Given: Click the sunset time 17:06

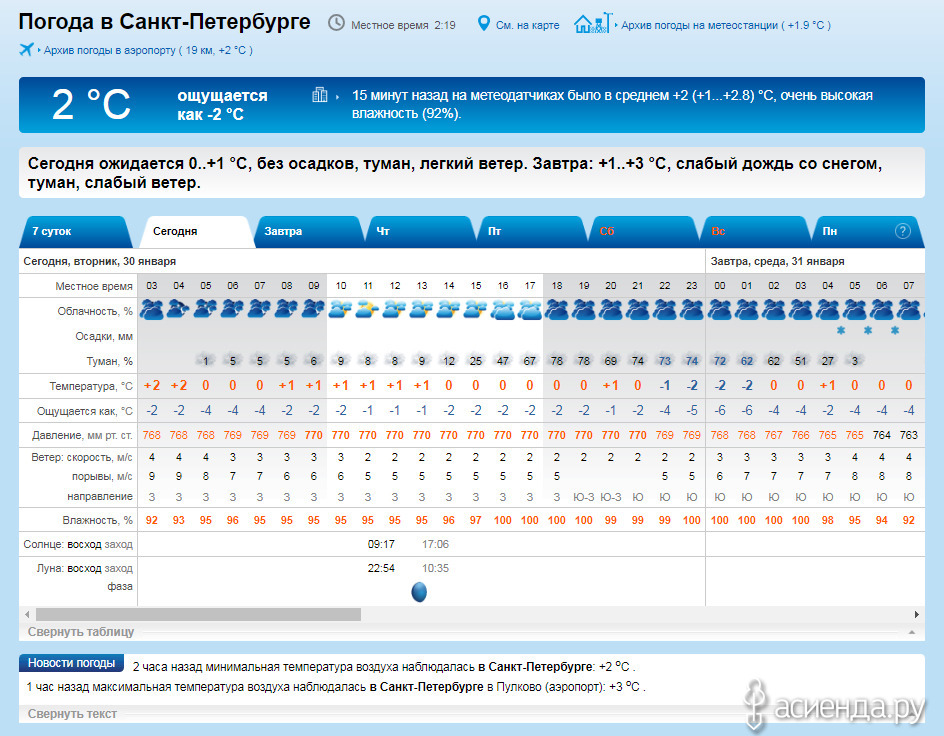Looking at the screenshot, I should coord(435,545).
